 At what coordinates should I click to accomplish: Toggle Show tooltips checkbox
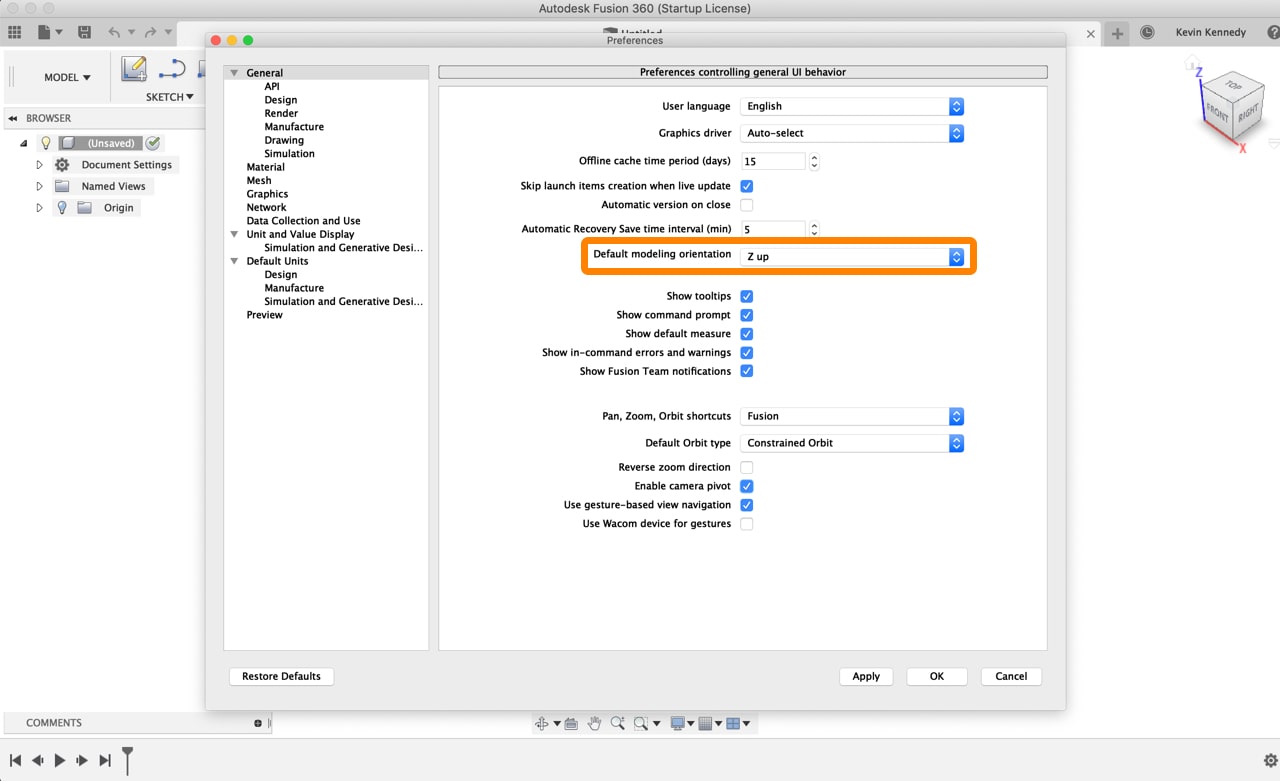[x=746, y=296]
